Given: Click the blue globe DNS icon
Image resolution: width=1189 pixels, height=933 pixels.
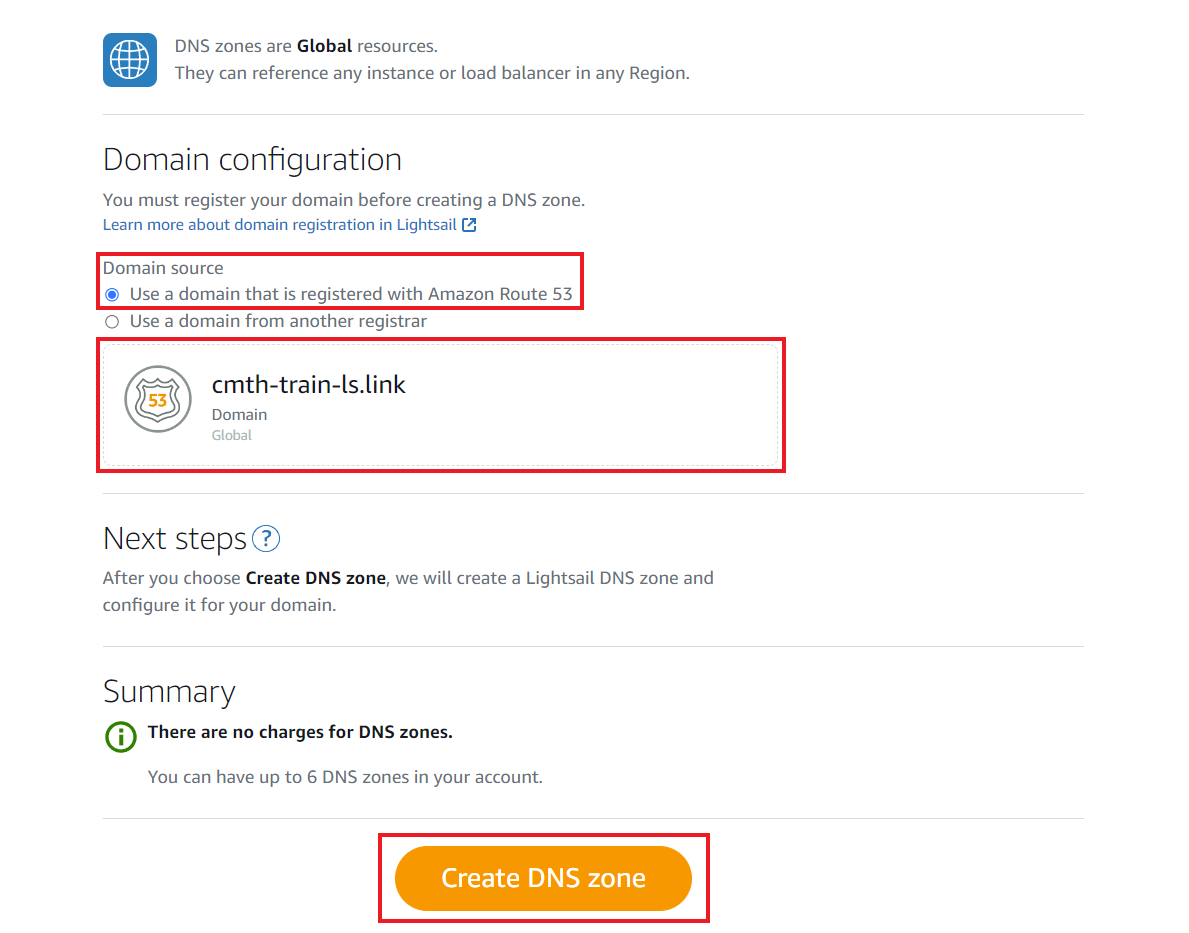Looking at the screenshot, I should tap(130, 60).
